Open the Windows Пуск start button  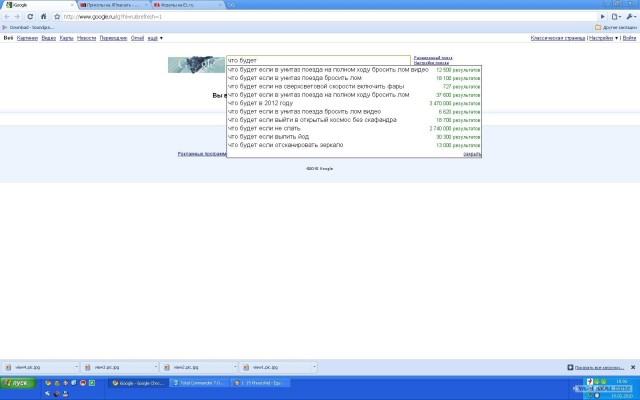[x=18, y=383]
